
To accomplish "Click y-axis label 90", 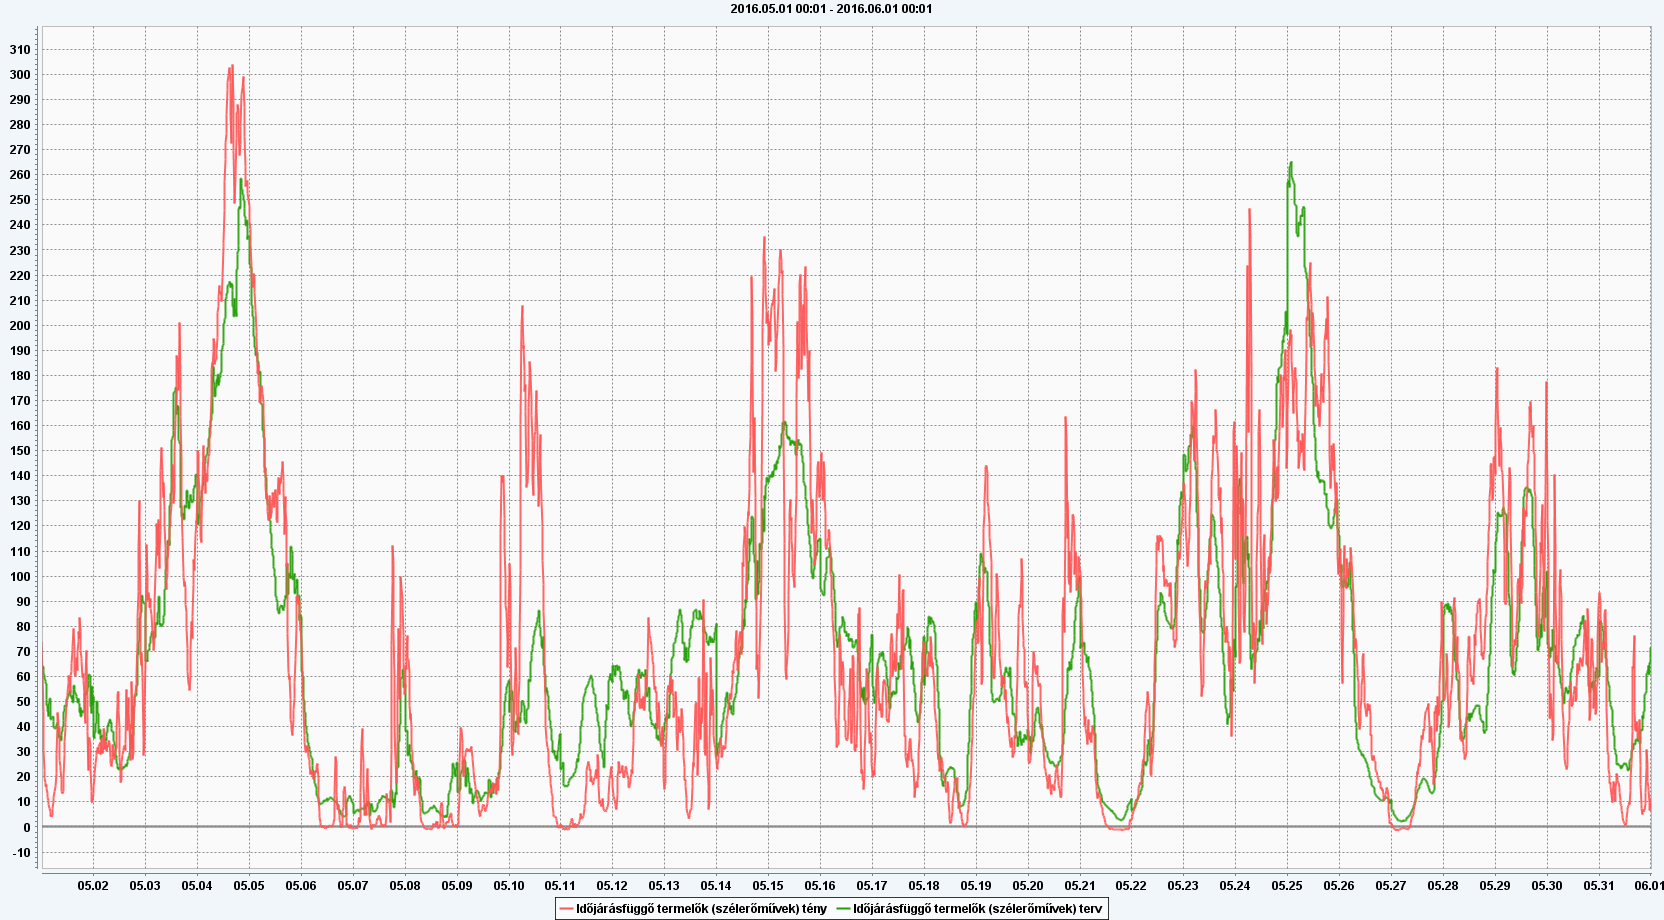I will tap(24, 602).
